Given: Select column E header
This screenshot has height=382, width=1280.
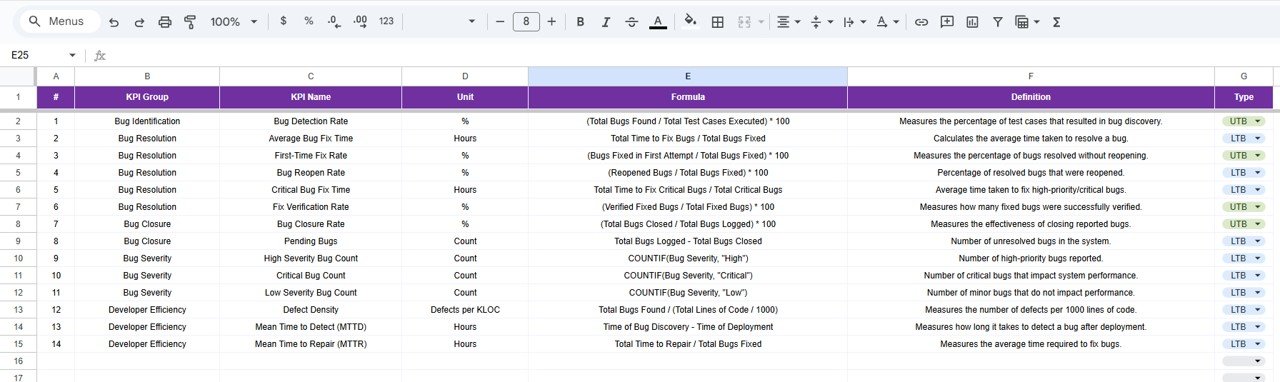Looking at the screenshot, I should pos(688,76).
